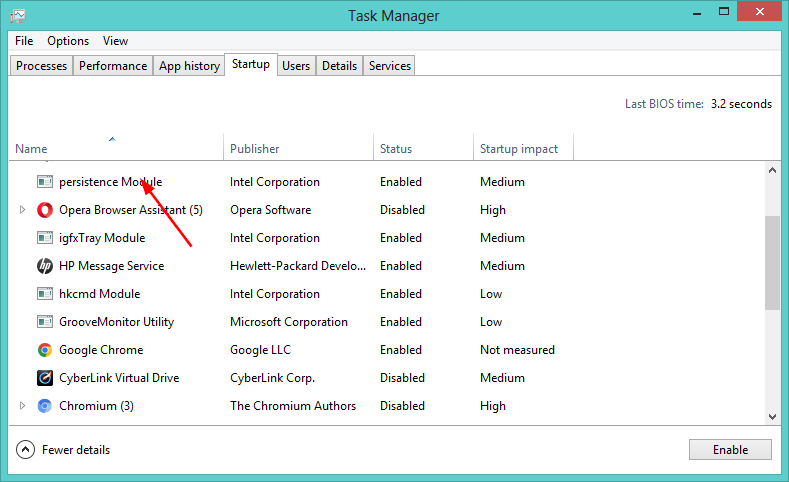The image size is (789, 482).
Task: Expand the Opera Browser Assistant group
Action: coord(23,210)
